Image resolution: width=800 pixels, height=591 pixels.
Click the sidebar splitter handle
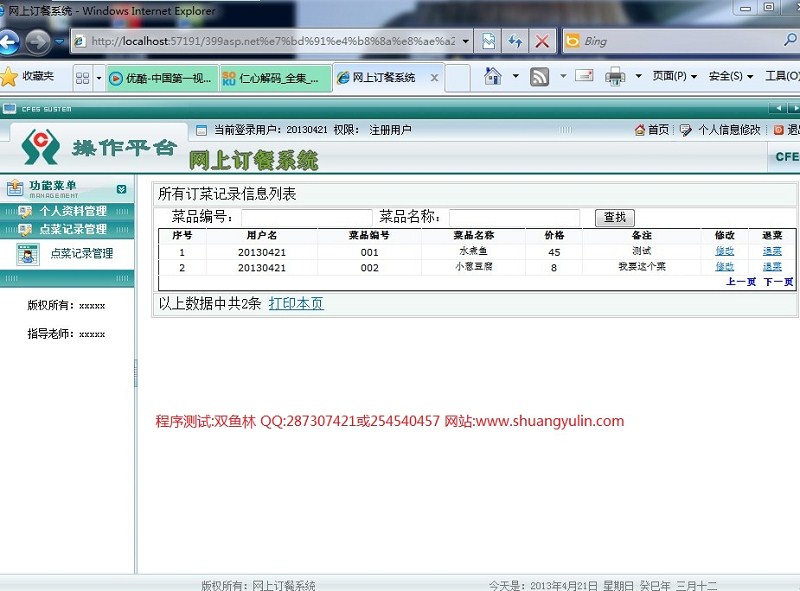pos(136,373)
